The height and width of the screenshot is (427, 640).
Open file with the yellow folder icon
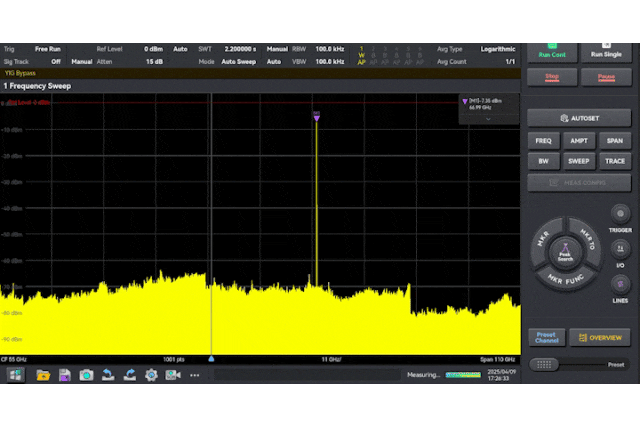43,375
